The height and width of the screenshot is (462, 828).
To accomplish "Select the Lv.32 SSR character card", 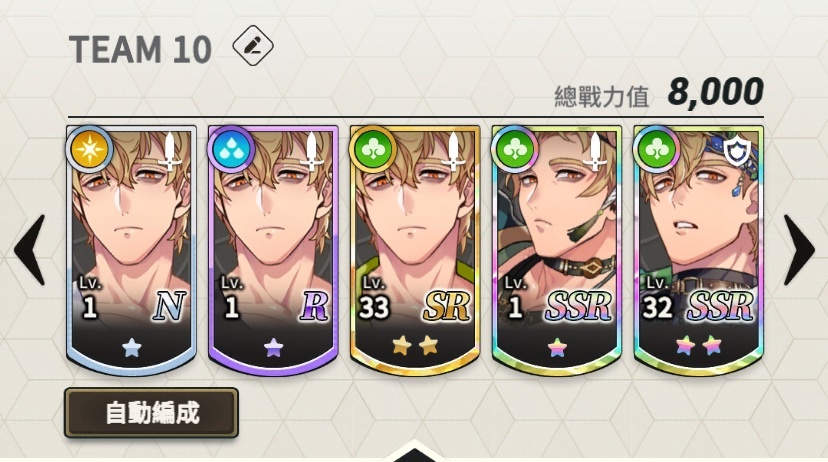I will pos(698,250).
